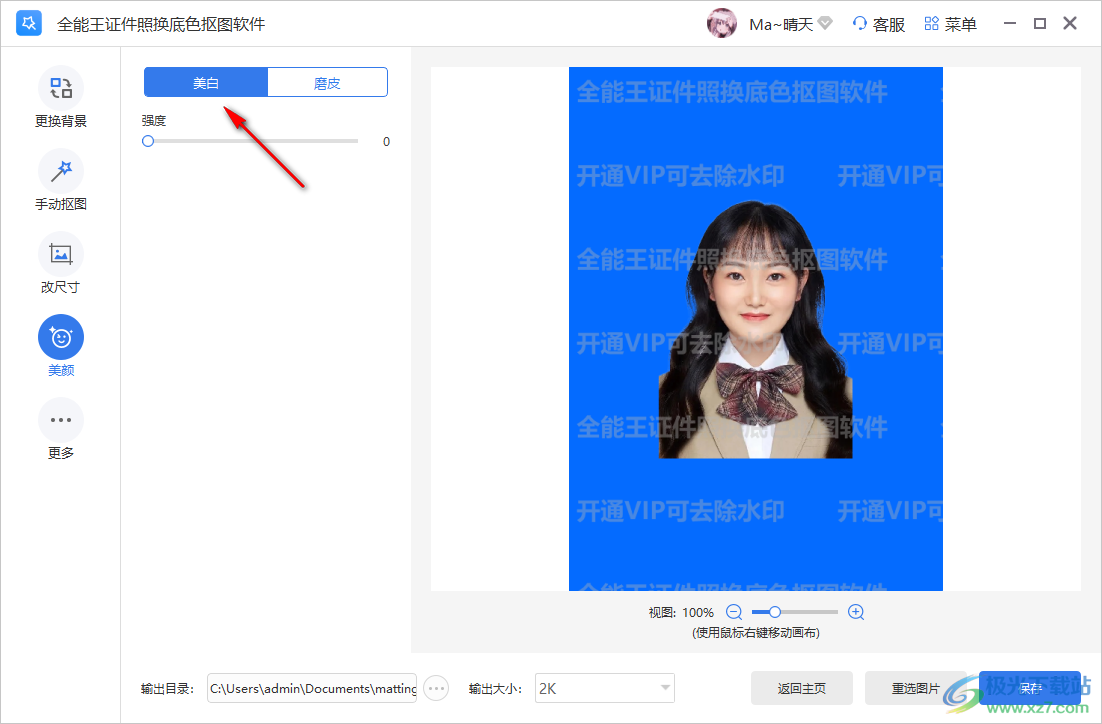Click the intensity value 0
Screen dimensions: 1102x724
pos(387,141)
